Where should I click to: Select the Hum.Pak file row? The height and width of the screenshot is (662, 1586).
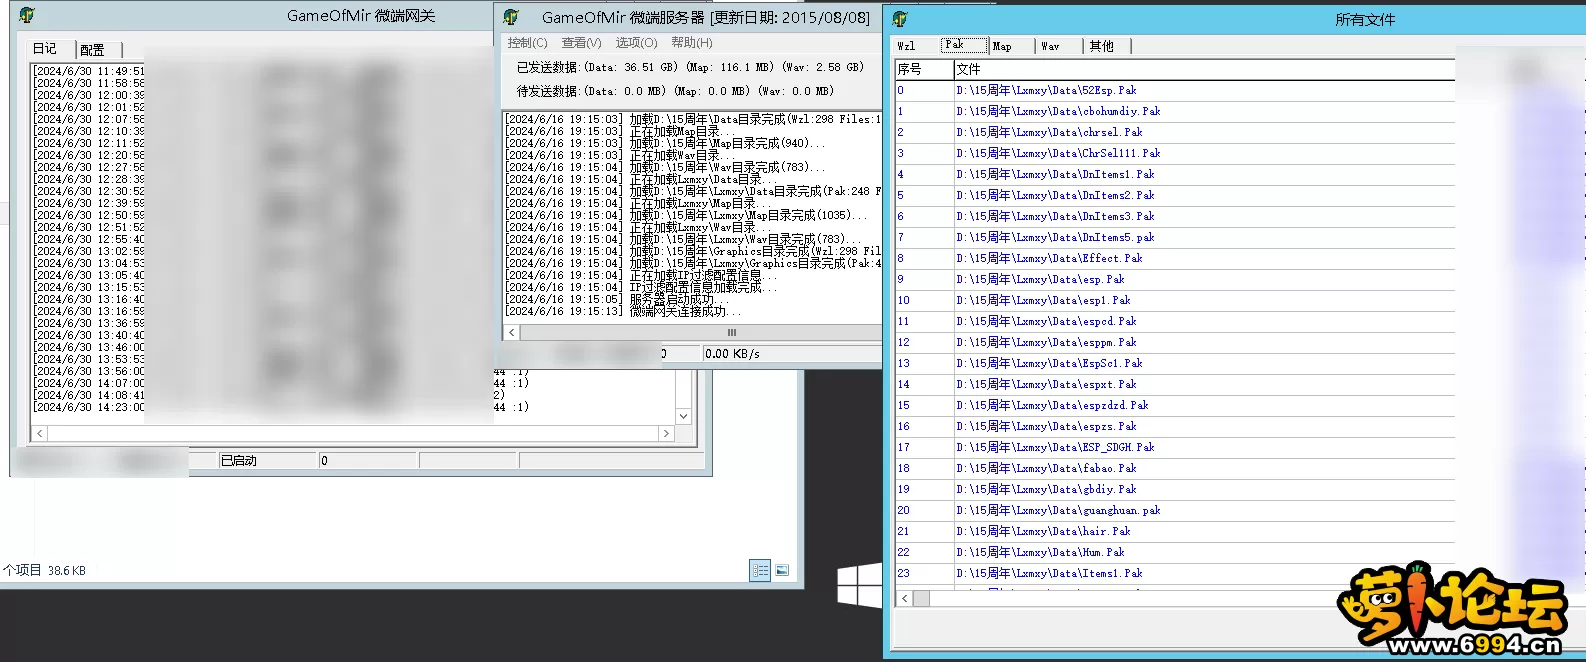pyautogui.click(x=1175, y=552)
